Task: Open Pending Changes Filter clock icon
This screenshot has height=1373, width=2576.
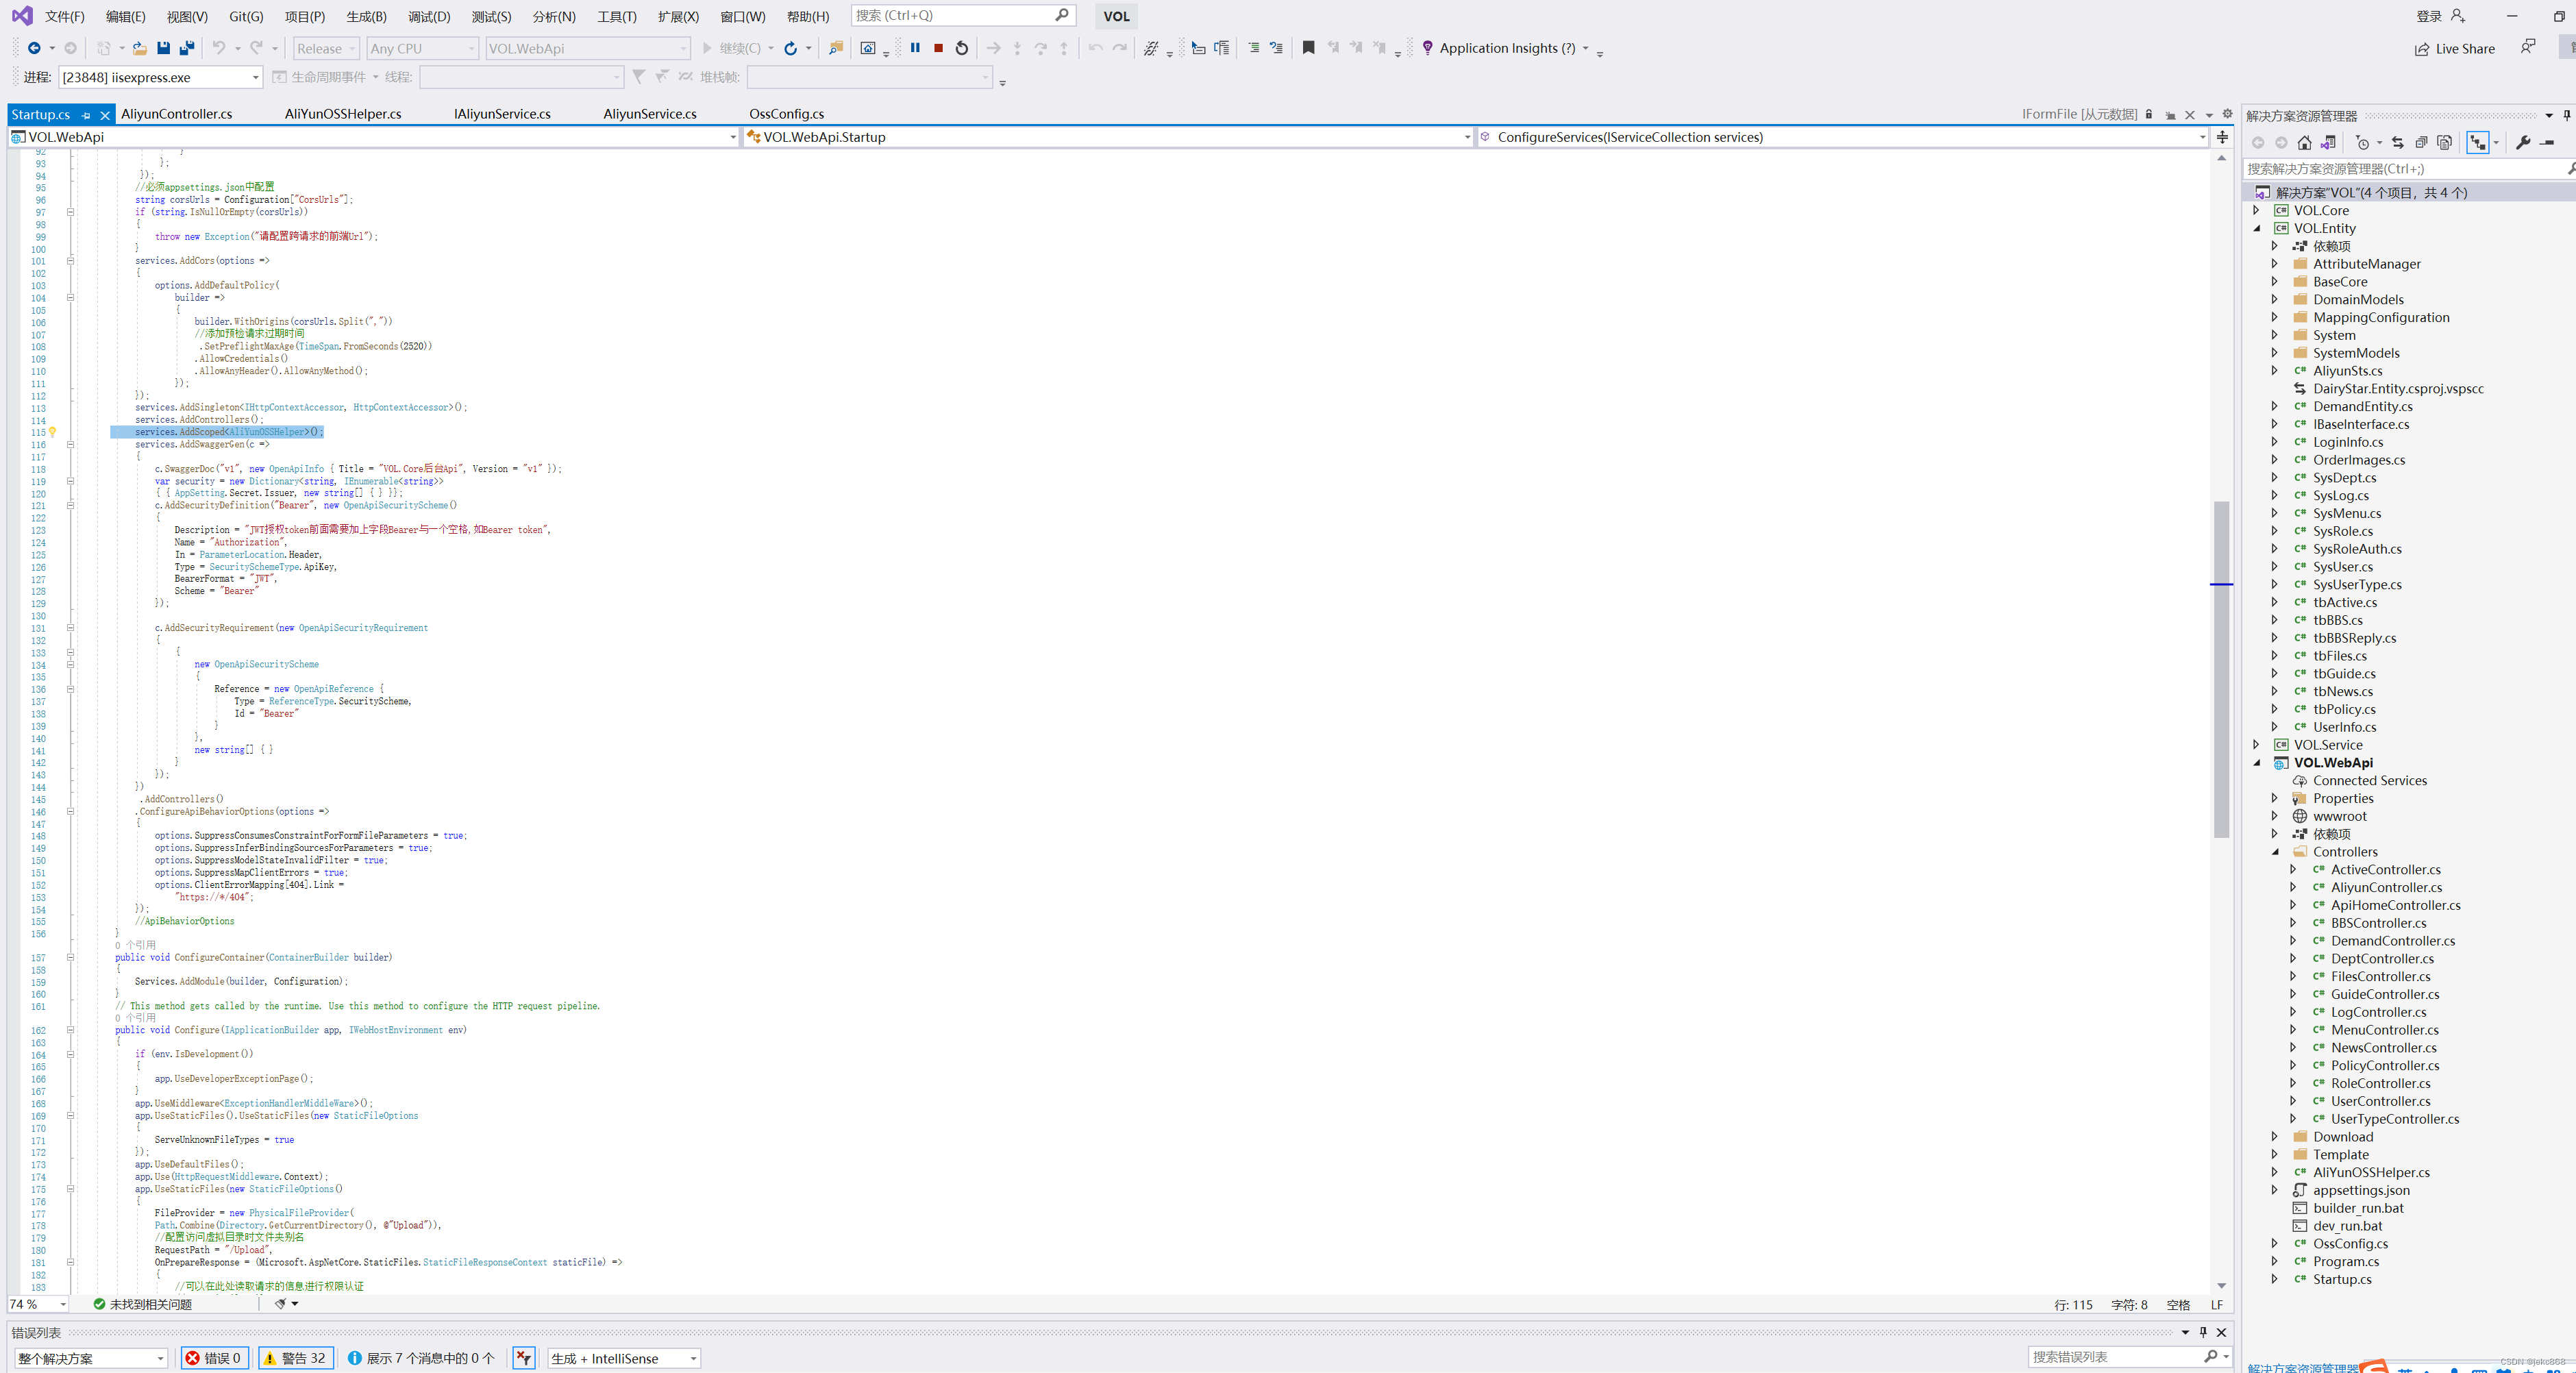Action: [x=2363, y=142]
